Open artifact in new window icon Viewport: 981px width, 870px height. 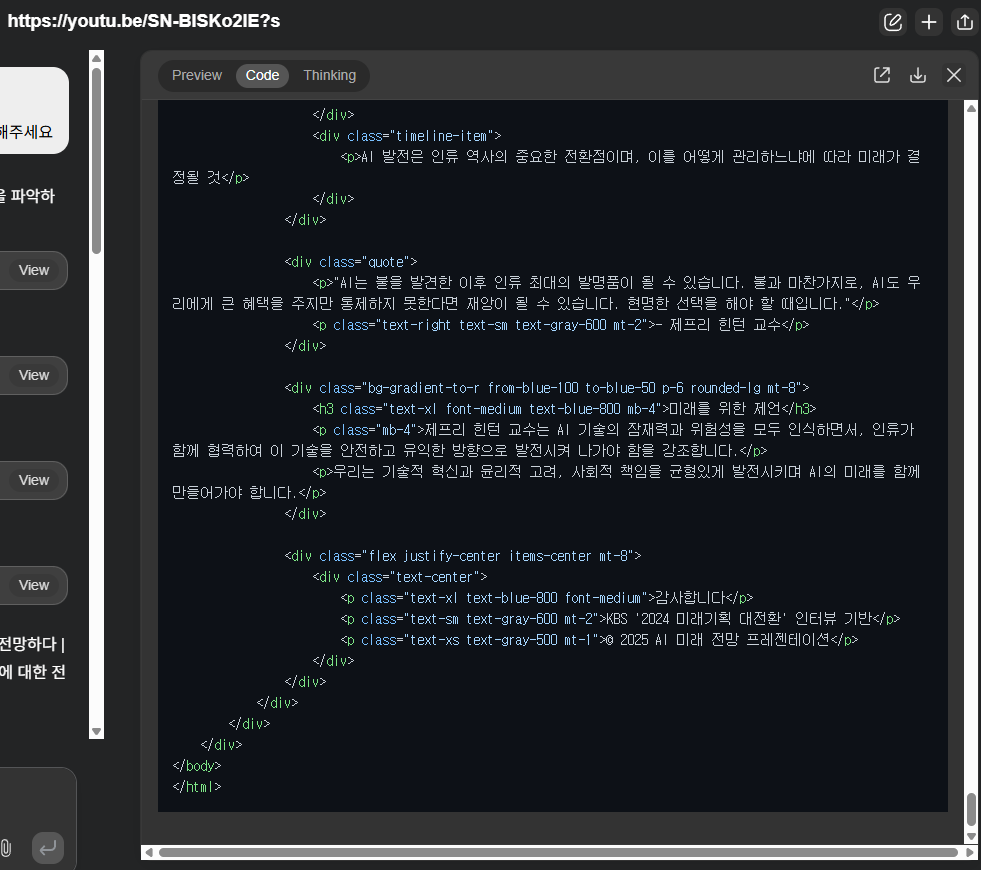(882, 75)
